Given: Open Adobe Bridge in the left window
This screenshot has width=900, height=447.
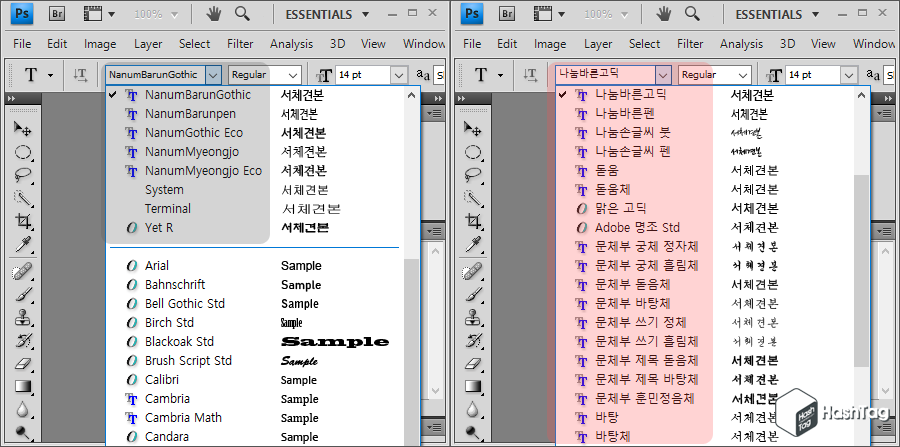Looking at the screenshot, I should [56, 14].
